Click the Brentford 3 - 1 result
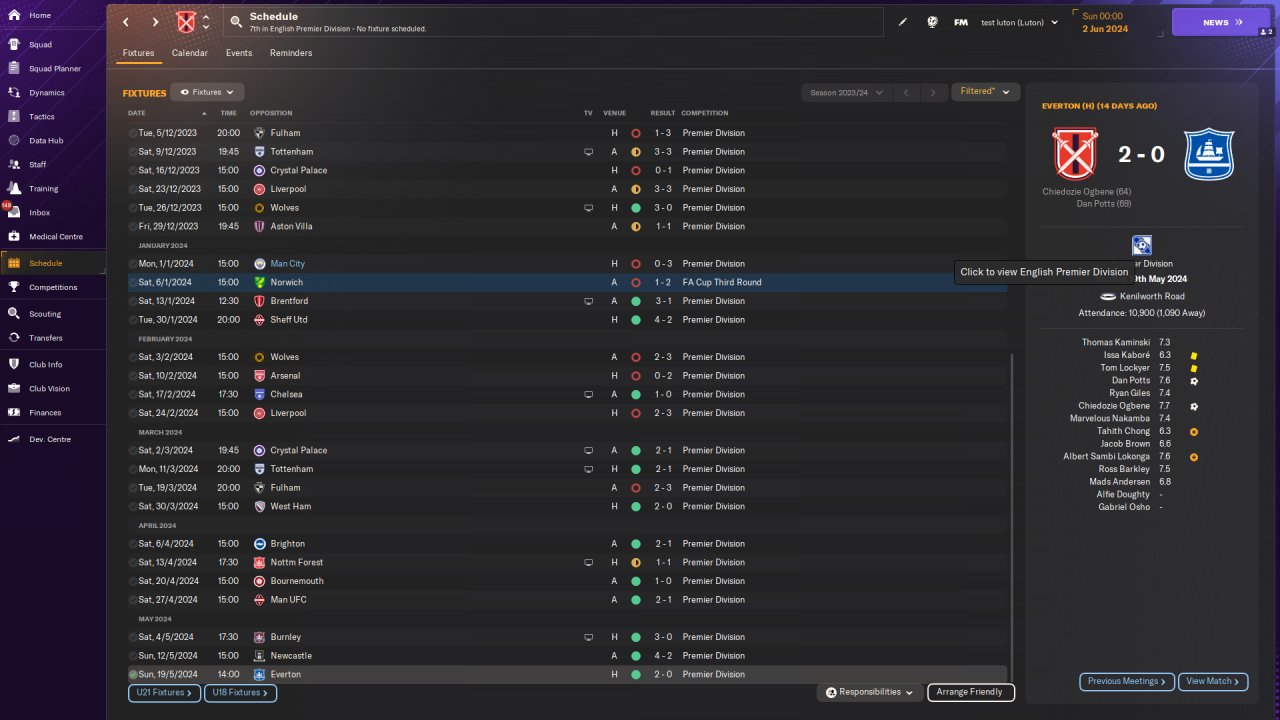Screen dimensions: 1280x720 click(x=663, y=301)
